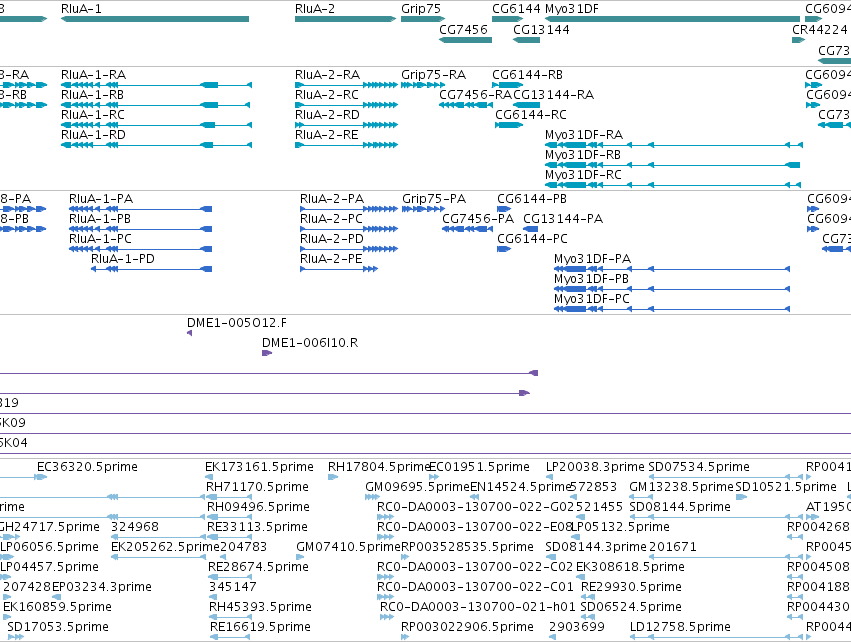
Task: Click protein label RluA-1-PB
Action: coord(100,219)
